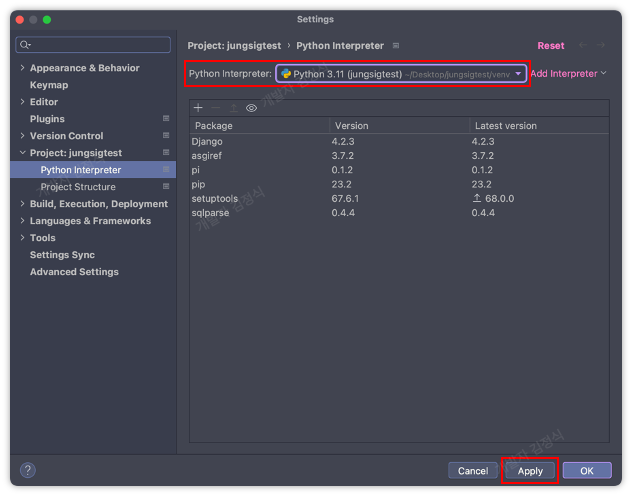Click the remove package minus icon
632x496 pixels.
(x=216, y=108)
